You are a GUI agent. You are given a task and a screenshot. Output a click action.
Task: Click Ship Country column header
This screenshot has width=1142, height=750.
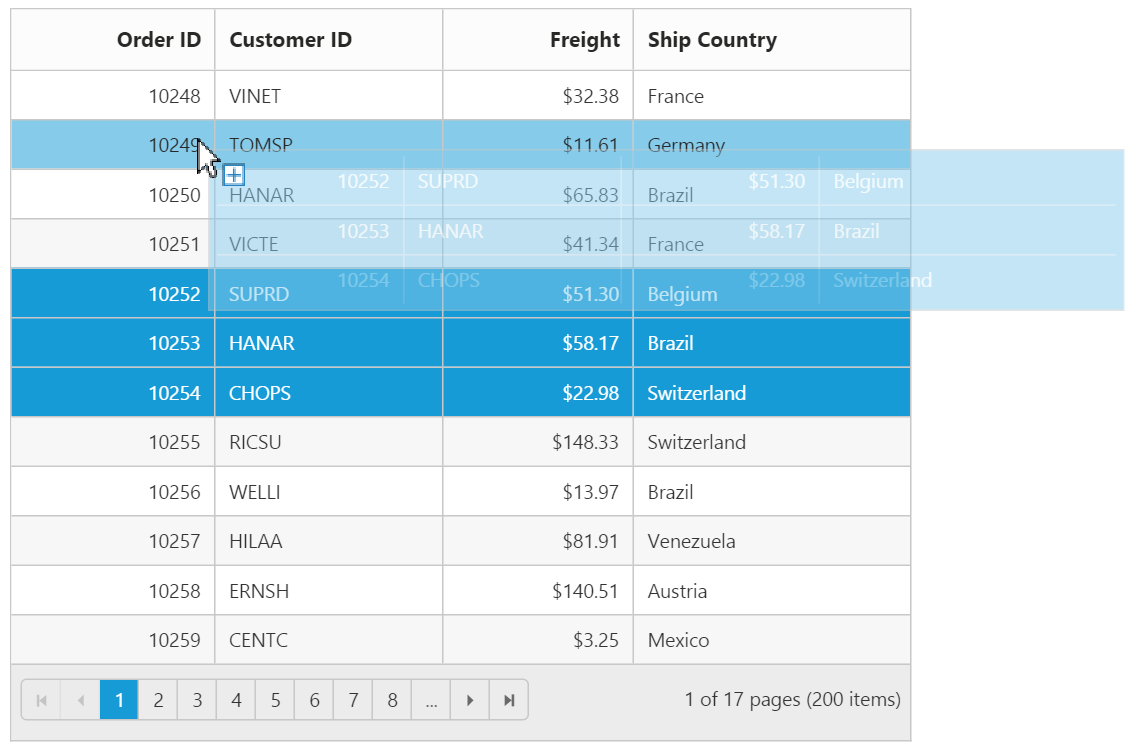(x=712, y=40)
